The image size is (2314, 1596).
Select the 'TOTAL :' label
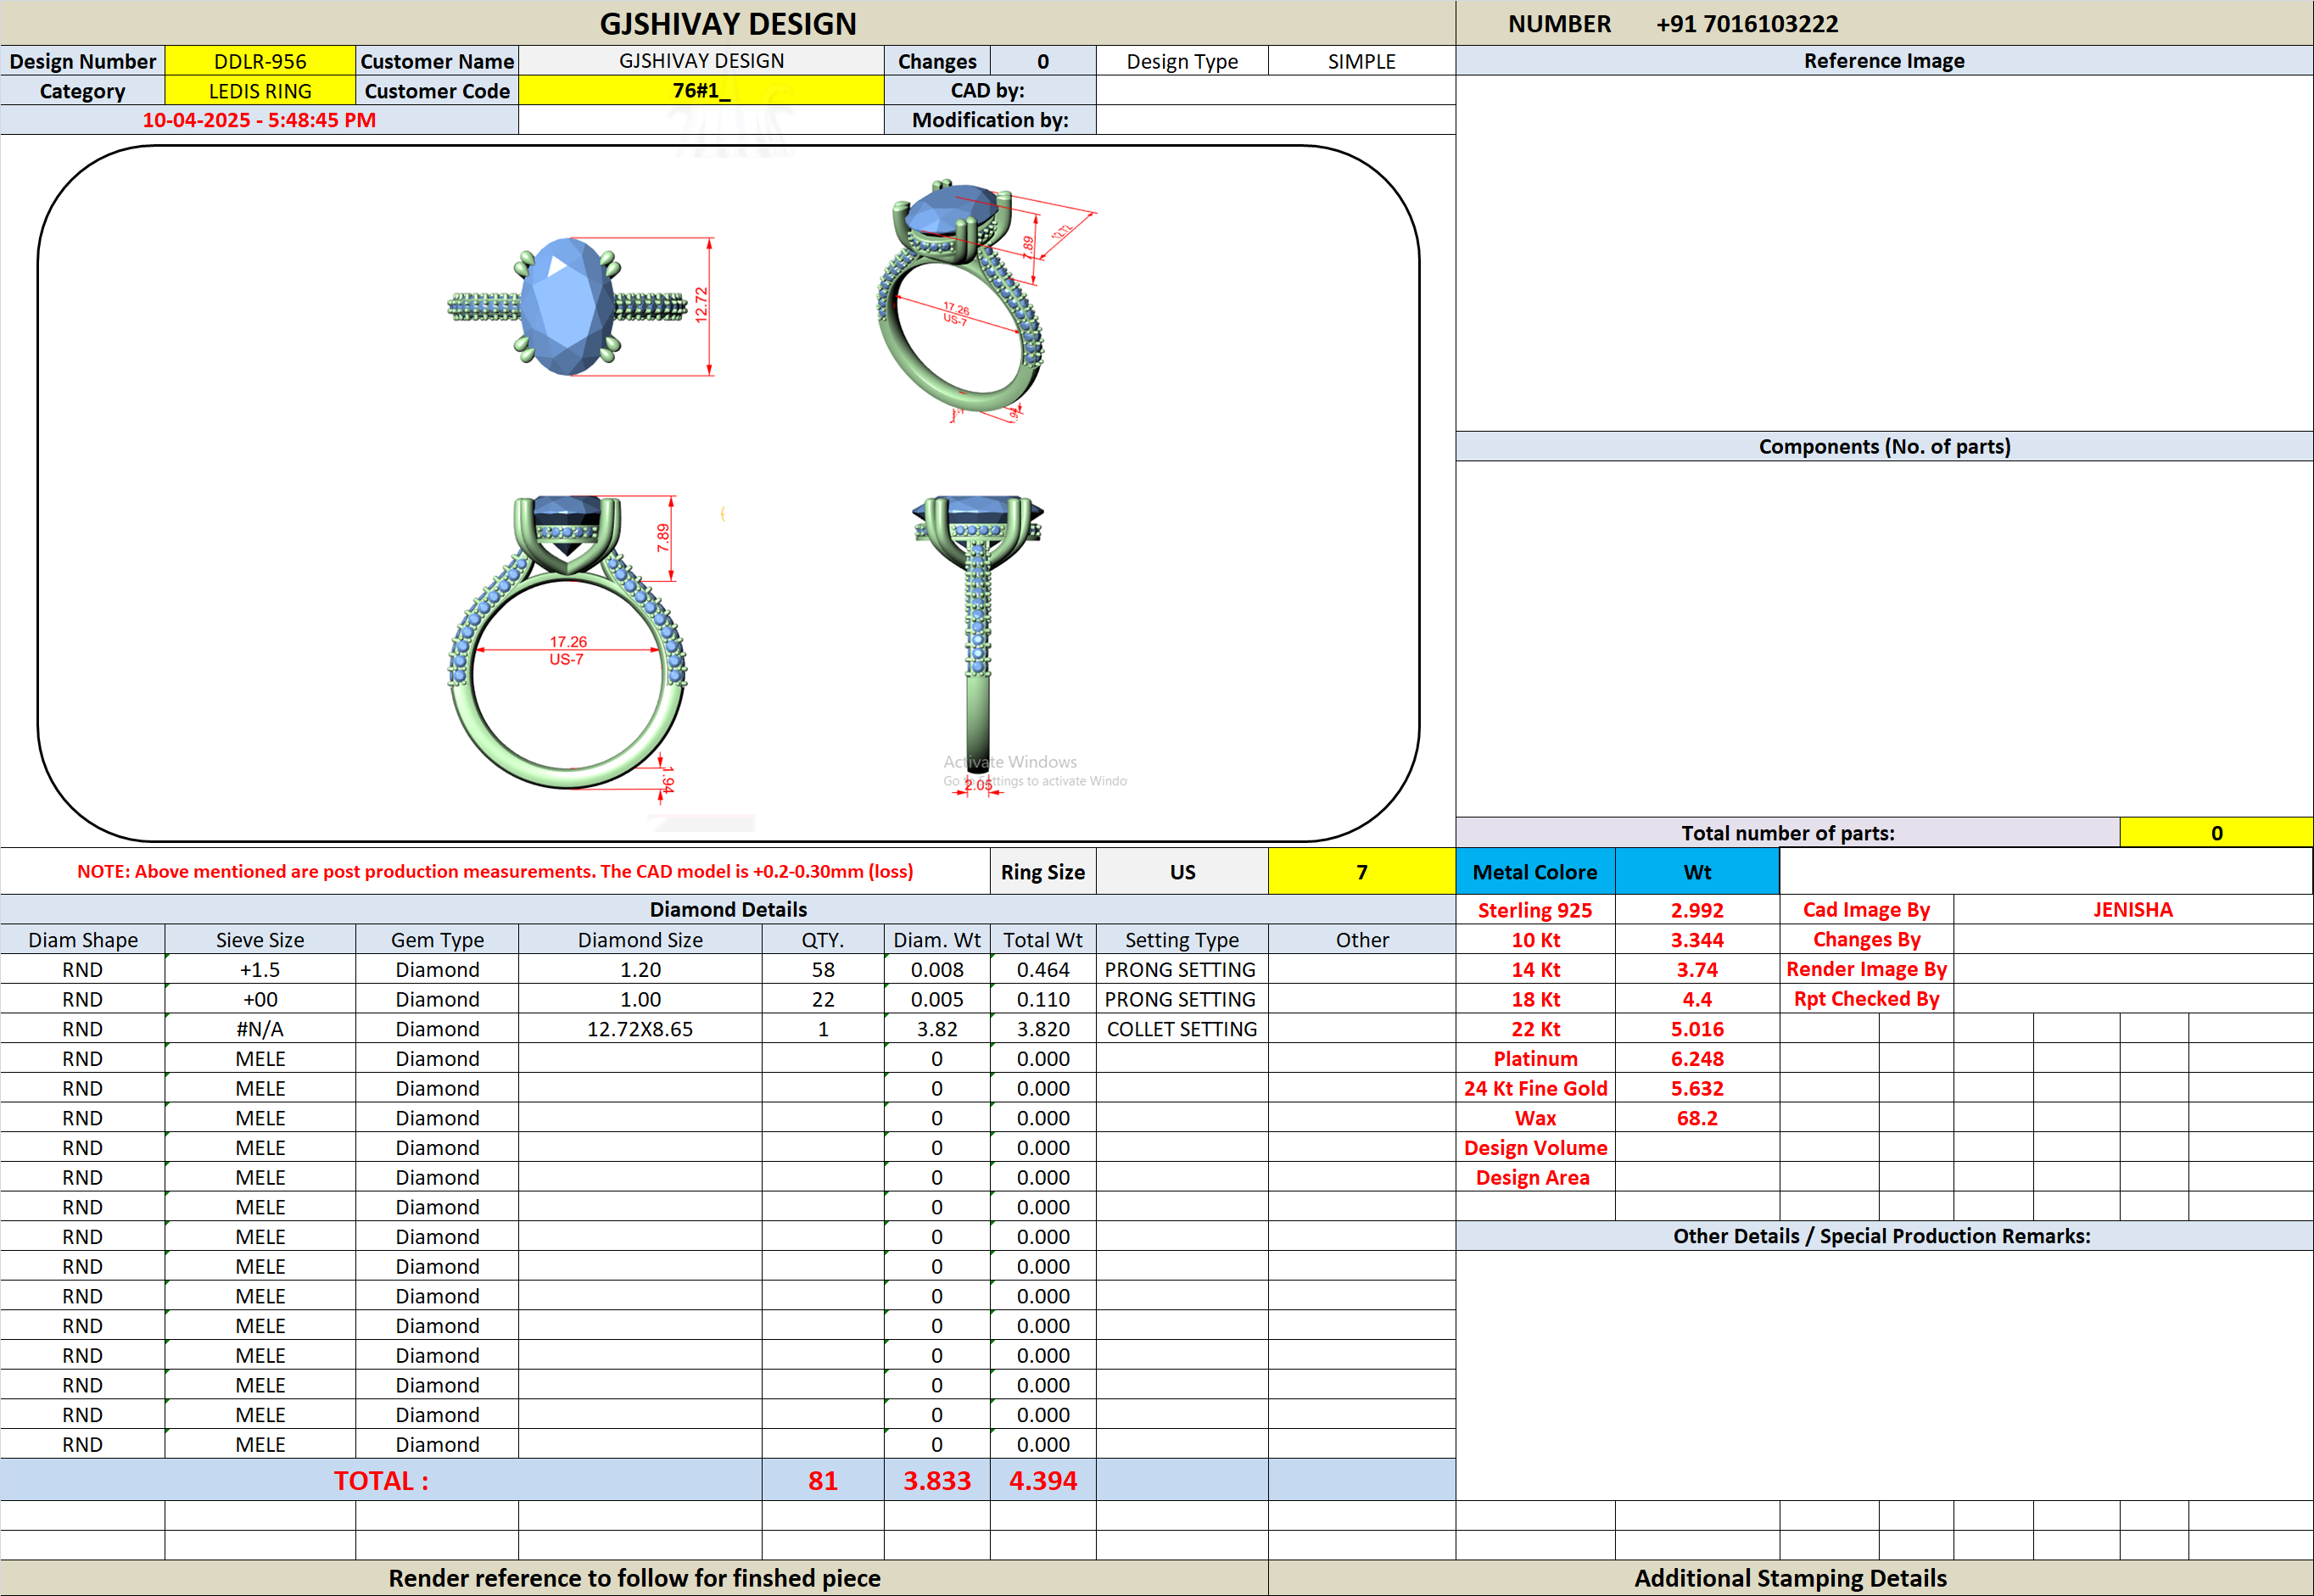(381, 1481)
